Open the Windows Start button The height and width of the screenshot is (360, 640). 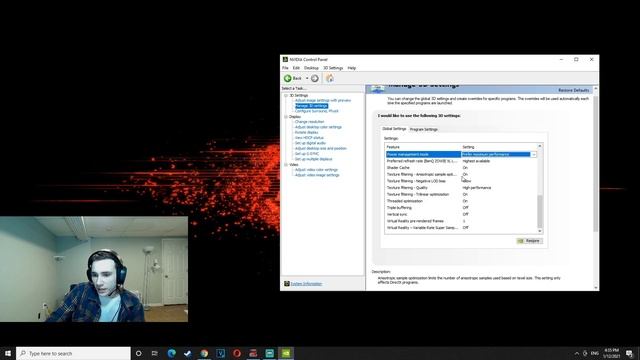[x=8, y=353]
